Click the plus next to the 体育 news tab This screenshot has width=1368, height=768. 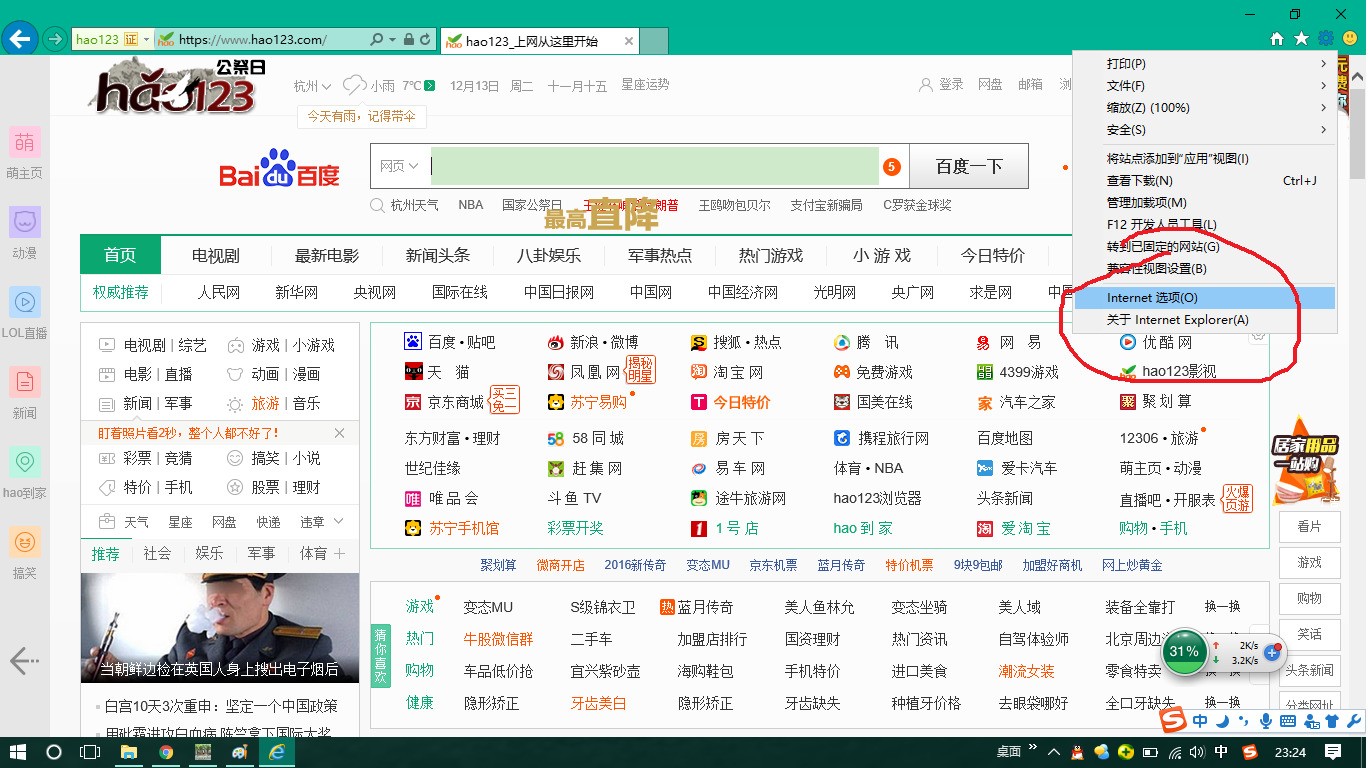(340, 553)
